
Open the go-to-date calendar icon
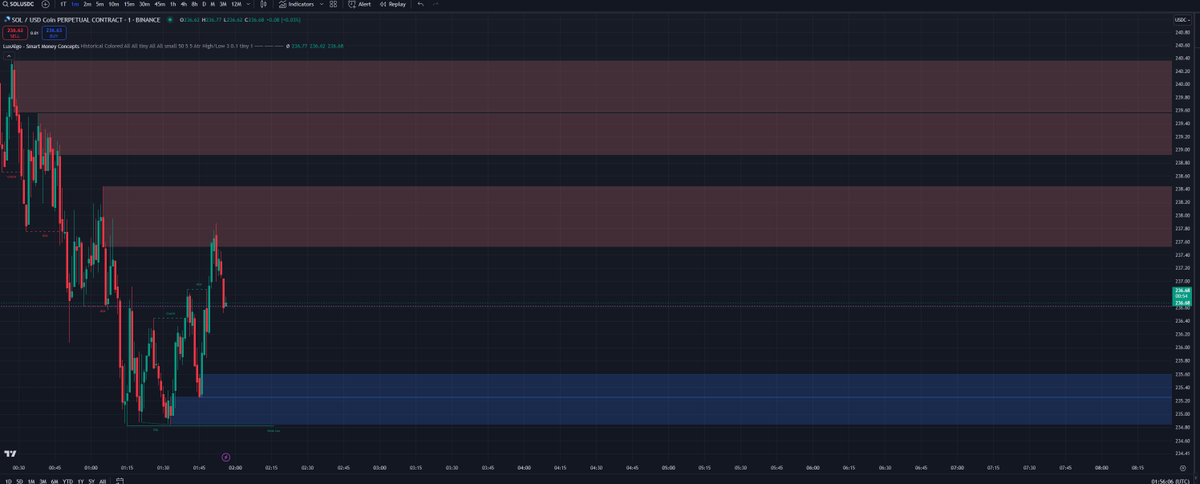[119, 481]
